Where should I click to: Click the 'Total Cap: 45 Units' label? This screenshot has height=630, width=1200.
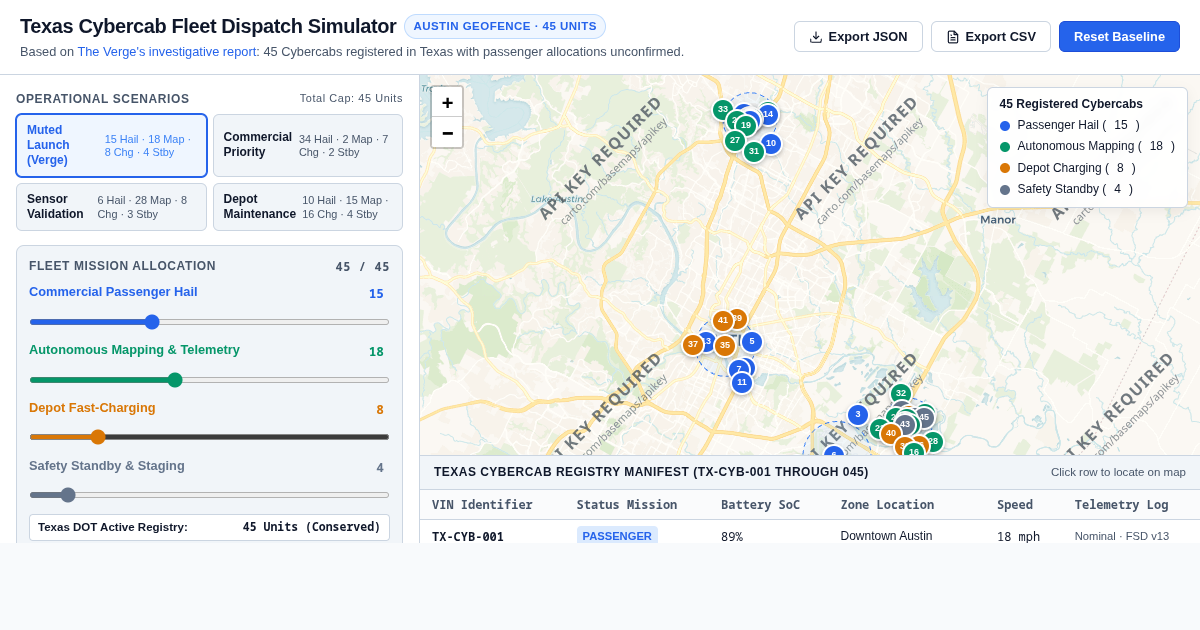(351, 98)
